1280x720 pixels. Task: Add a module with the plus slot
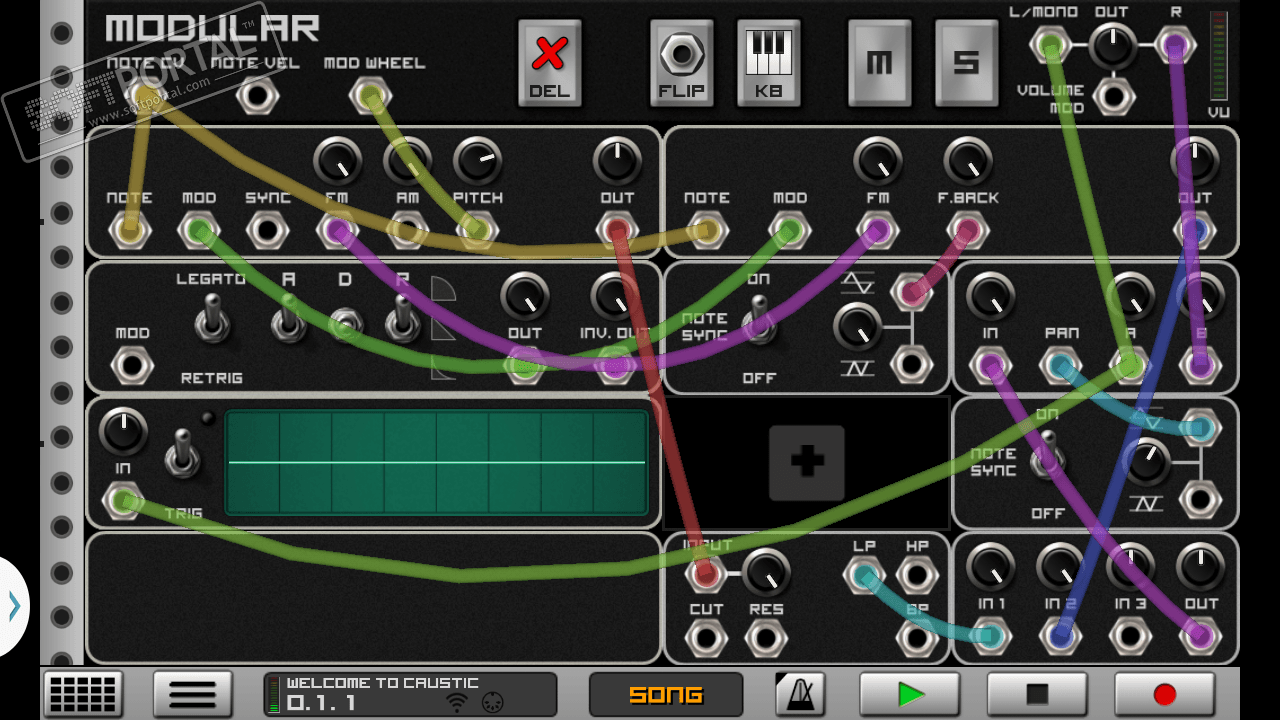(806, 462)
